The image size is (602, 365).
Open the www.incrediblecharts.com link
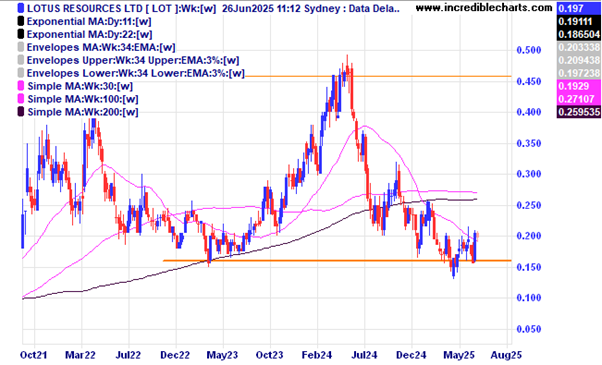pos(484,8)
